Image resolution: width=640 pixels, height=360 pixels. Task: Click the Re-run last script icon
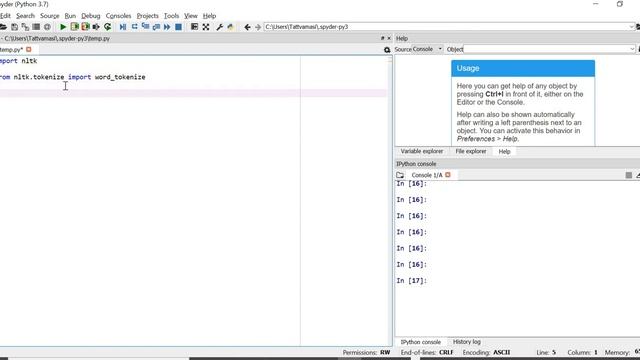click(107, 27)
